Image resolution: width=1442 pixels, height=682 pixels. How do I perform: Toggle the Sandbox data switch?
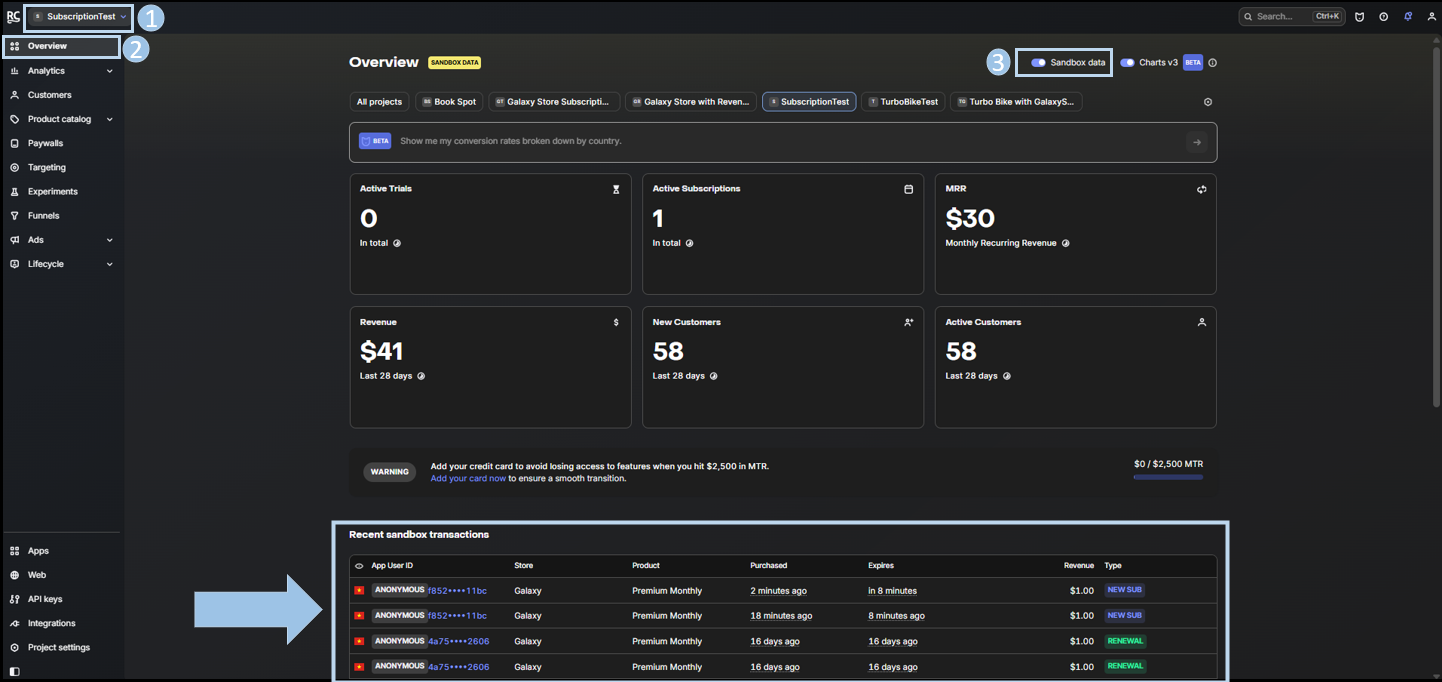(x=1038, y=62)
